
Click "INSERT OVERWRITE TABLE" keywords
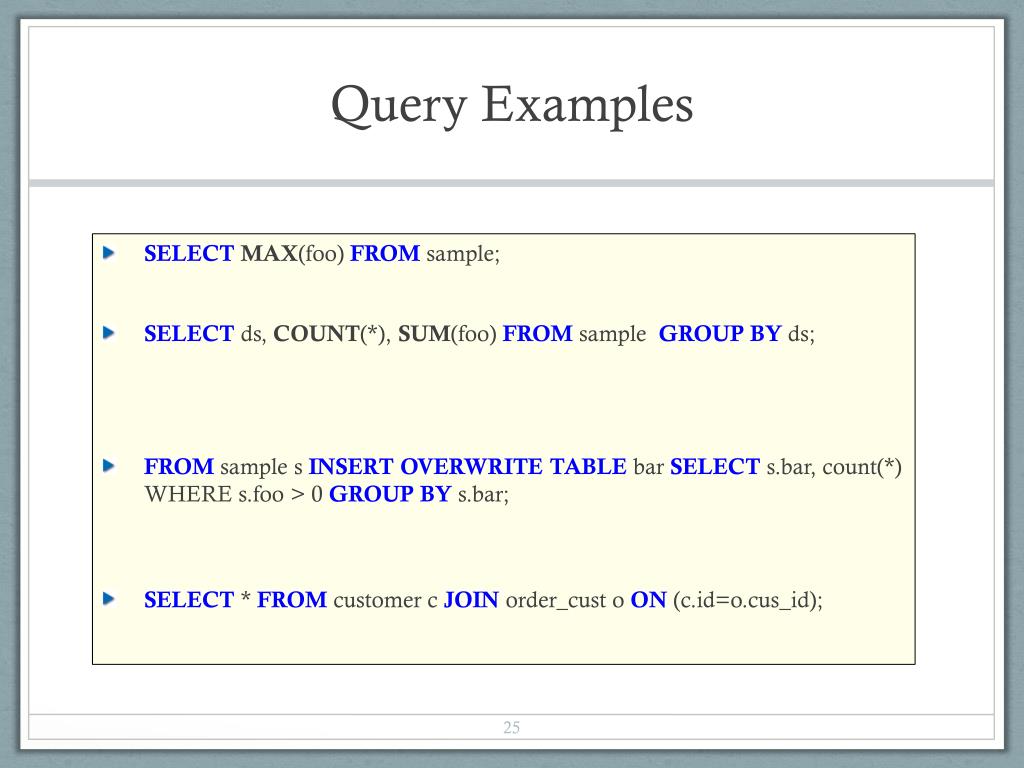pos(468,466)
